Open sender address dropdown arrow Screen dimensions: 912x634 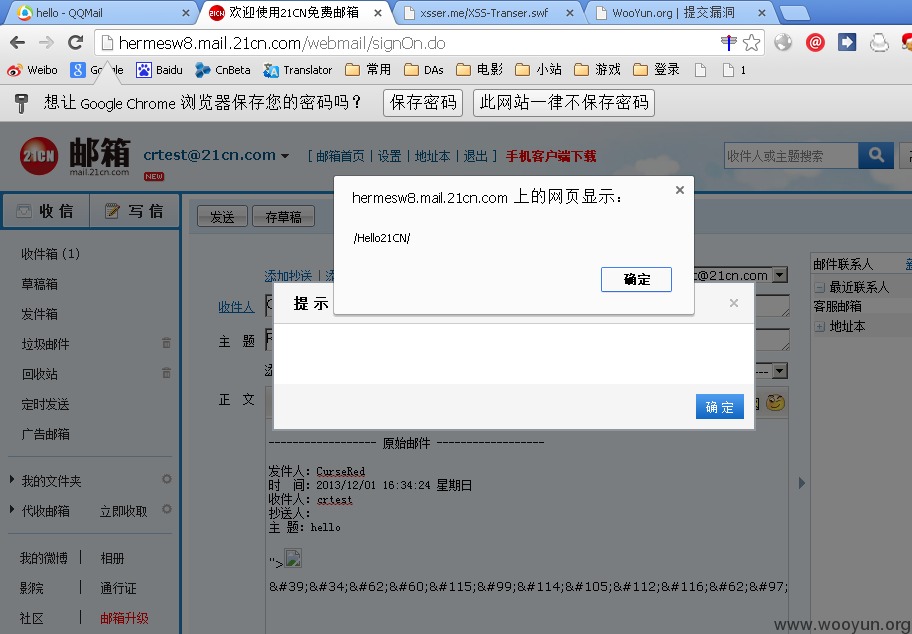click(x=780, y=275)
